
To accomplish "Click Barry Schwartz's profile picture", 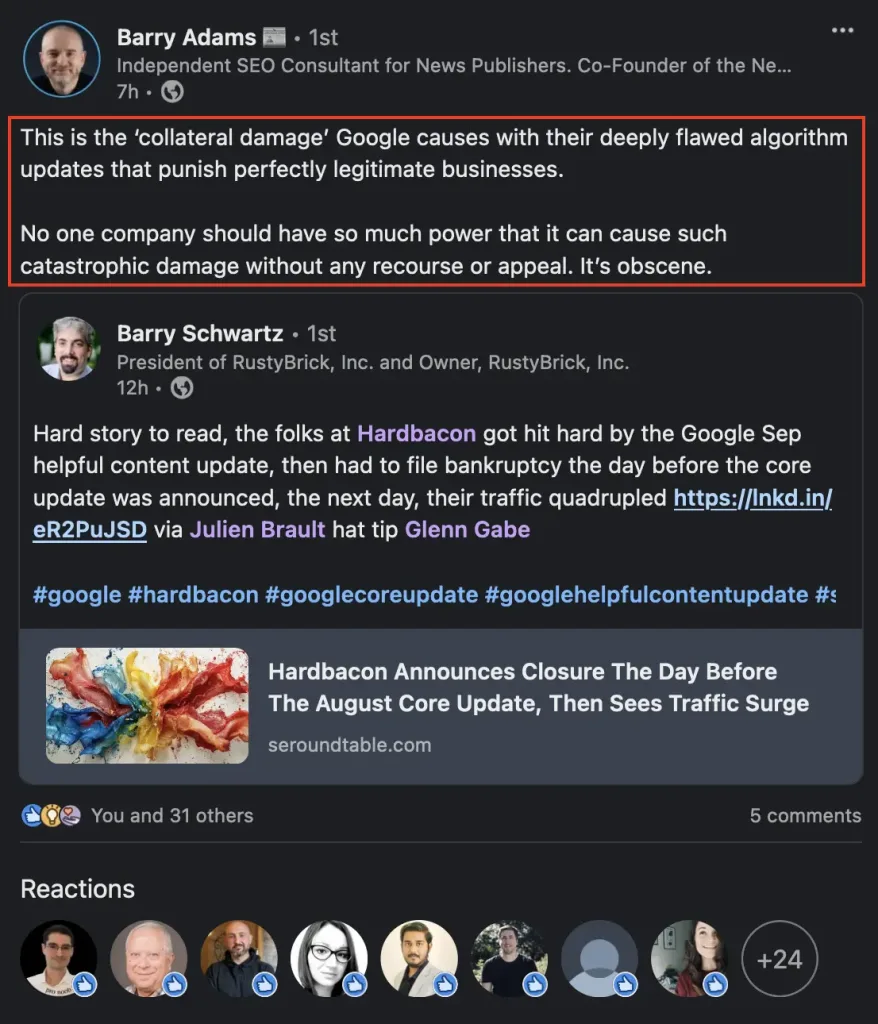I will point(69,349).
